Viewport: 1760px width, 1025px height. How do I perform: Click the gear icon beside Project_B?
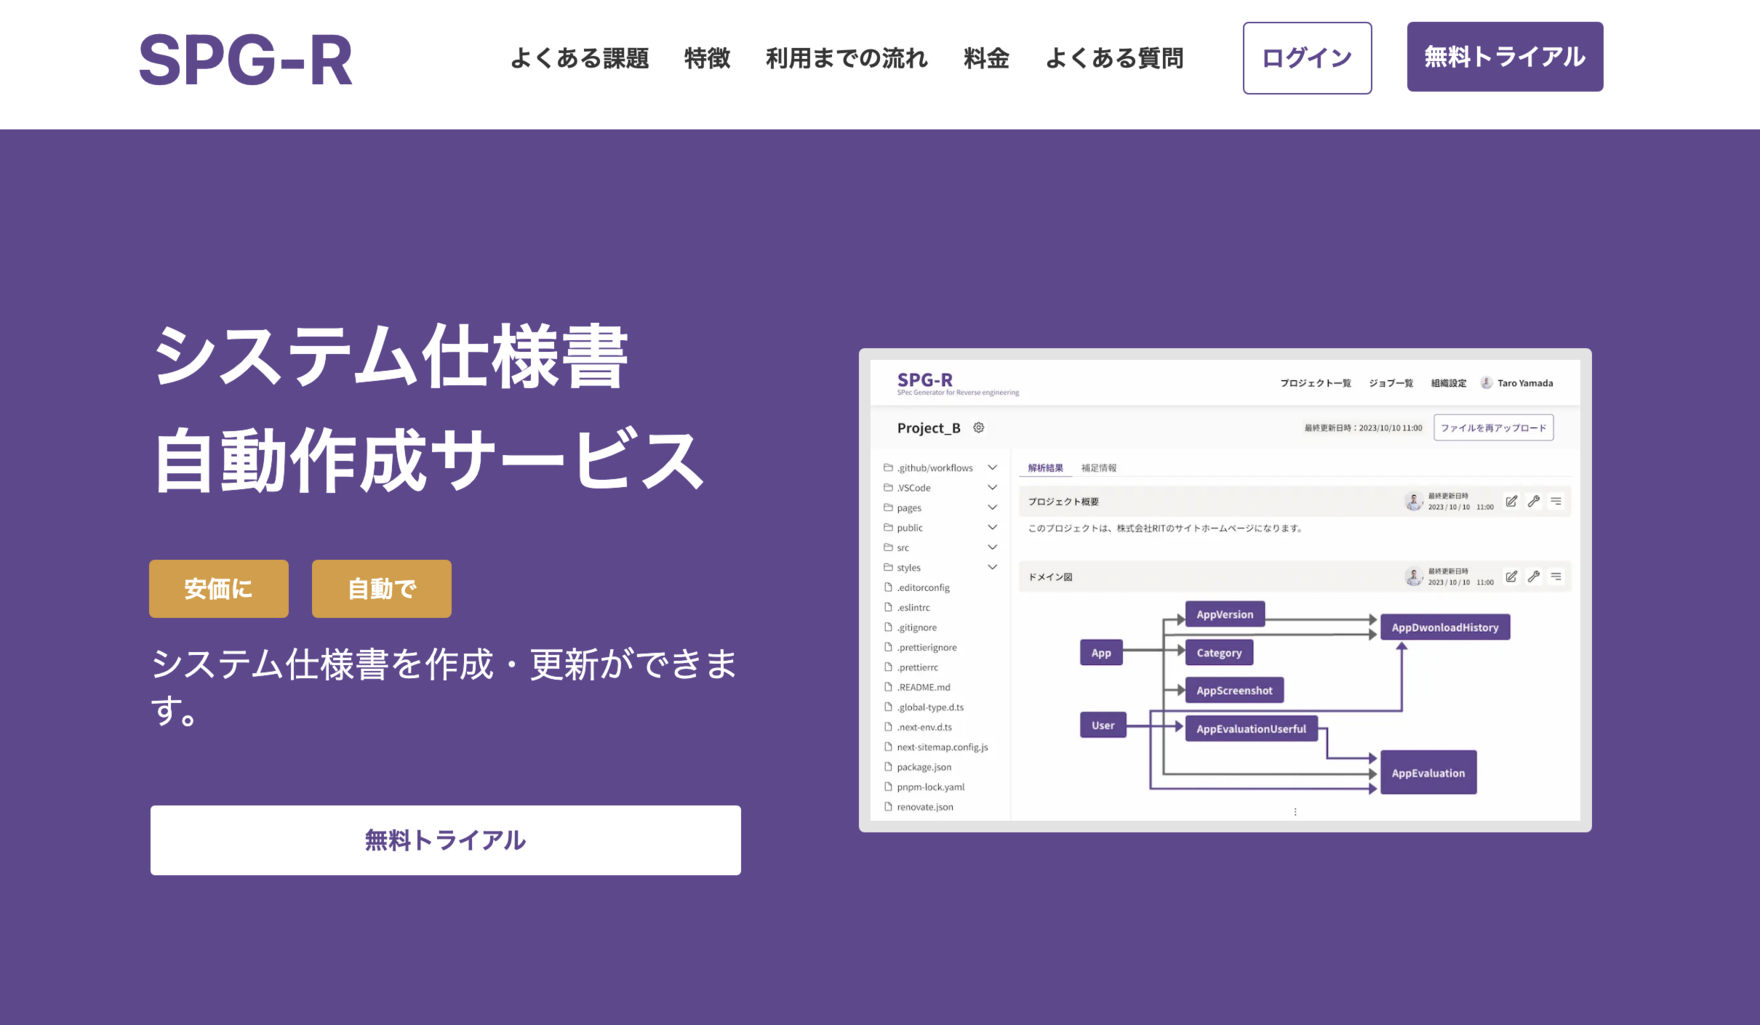coord(979,427)
